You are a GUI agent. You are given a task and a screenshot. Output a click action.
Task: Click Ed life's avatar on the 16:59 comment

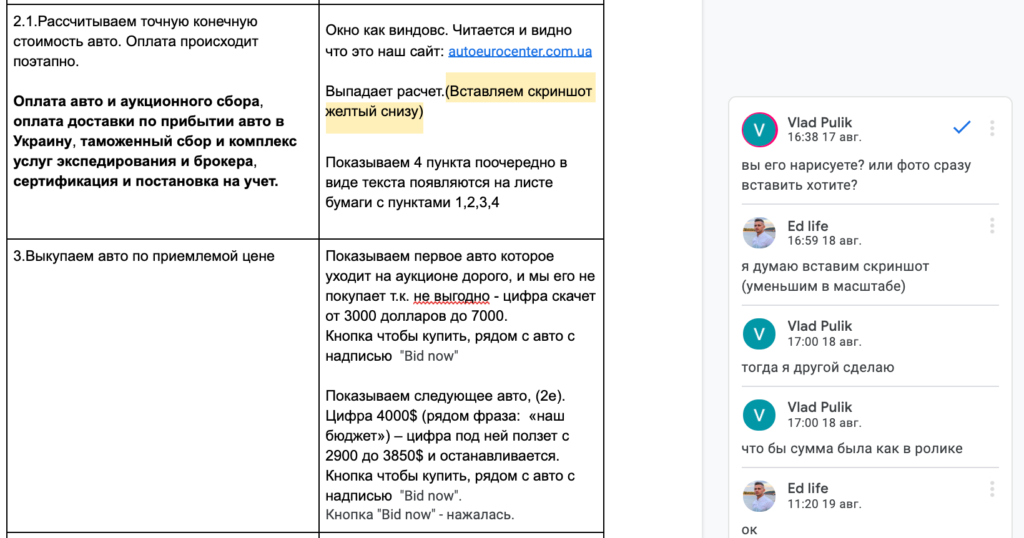click(759, 233)
